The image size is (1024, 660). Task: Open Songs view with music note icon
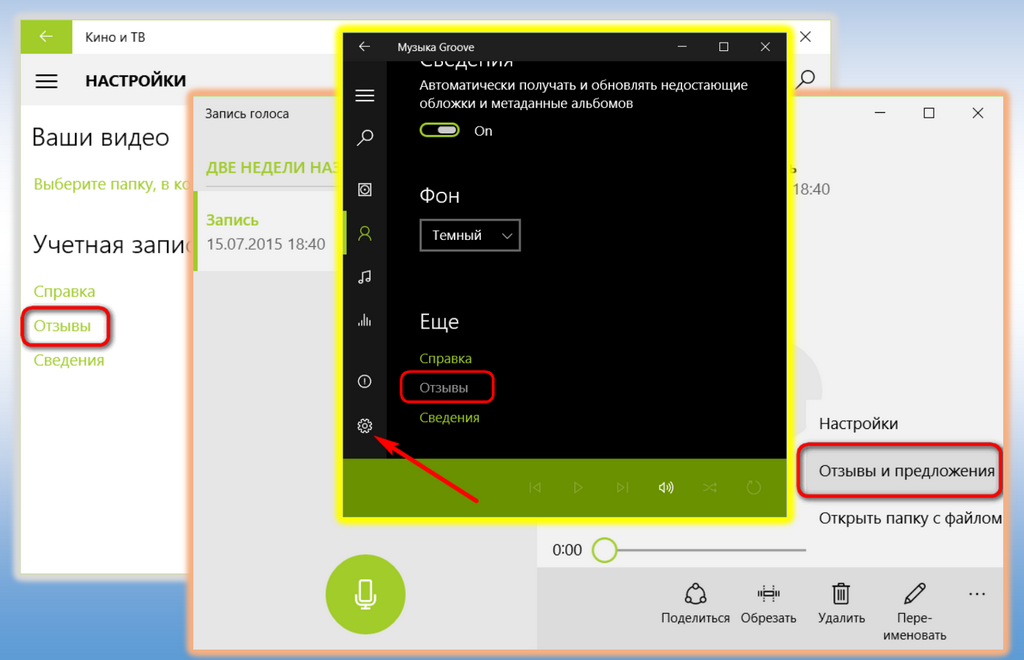(x=365, y=277)
